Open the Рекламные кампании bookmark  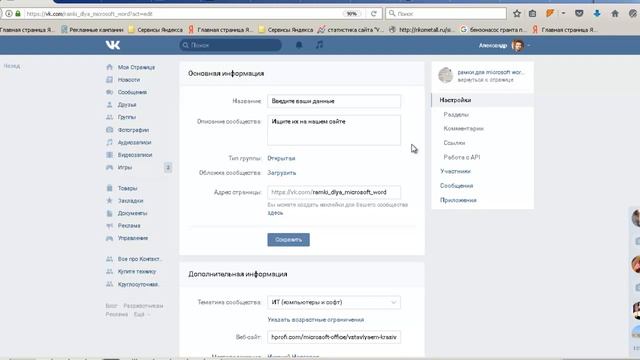pos(92,29)
